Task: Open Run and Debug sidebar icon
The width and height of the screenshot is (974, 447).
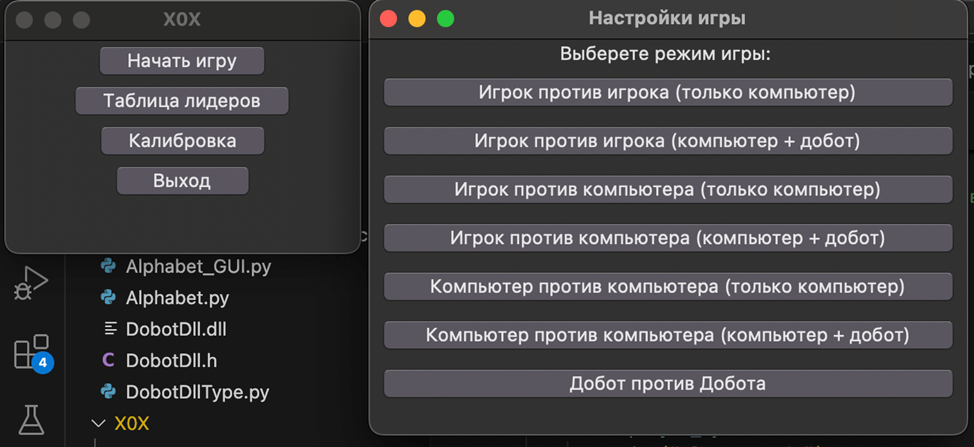Action: pyautogui.click(x=31, y=284)
